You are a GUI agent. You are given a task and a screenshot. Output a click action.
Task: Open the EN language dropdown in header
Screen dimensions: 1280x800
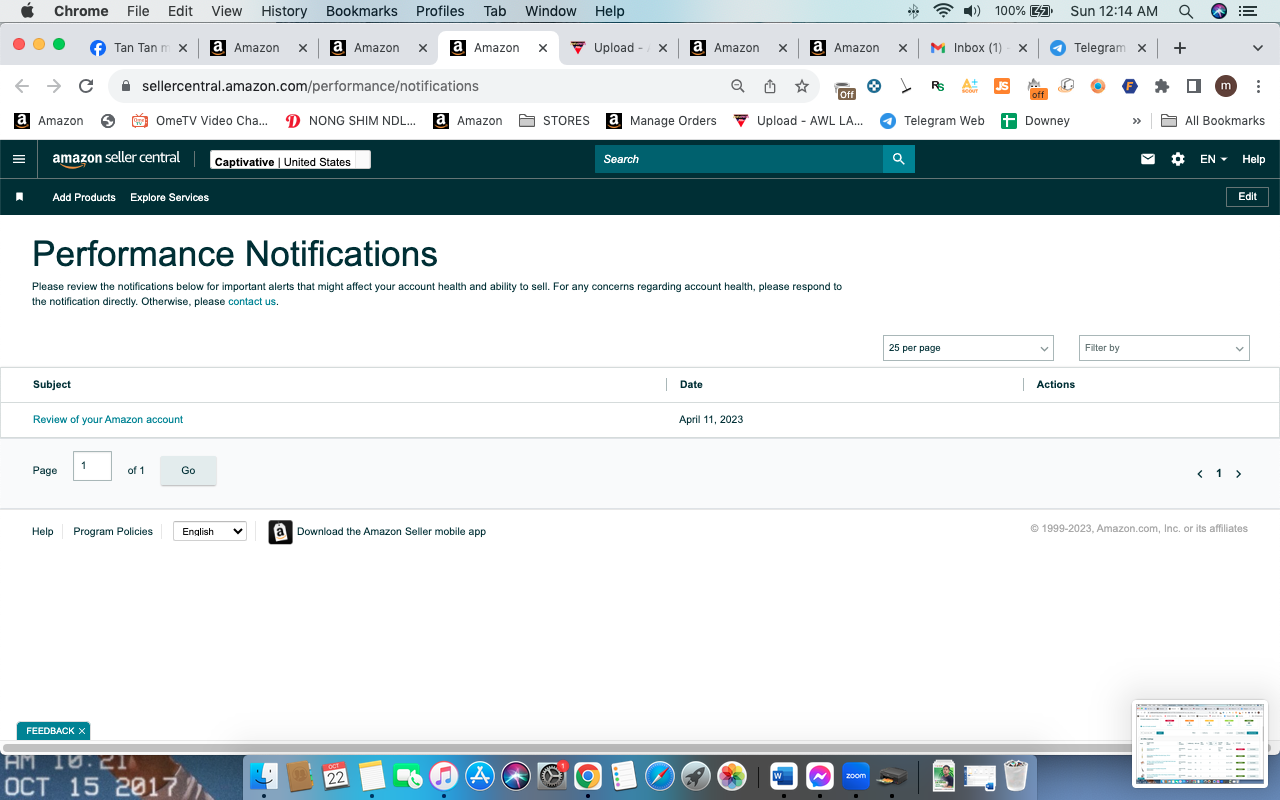[1213, 159]
